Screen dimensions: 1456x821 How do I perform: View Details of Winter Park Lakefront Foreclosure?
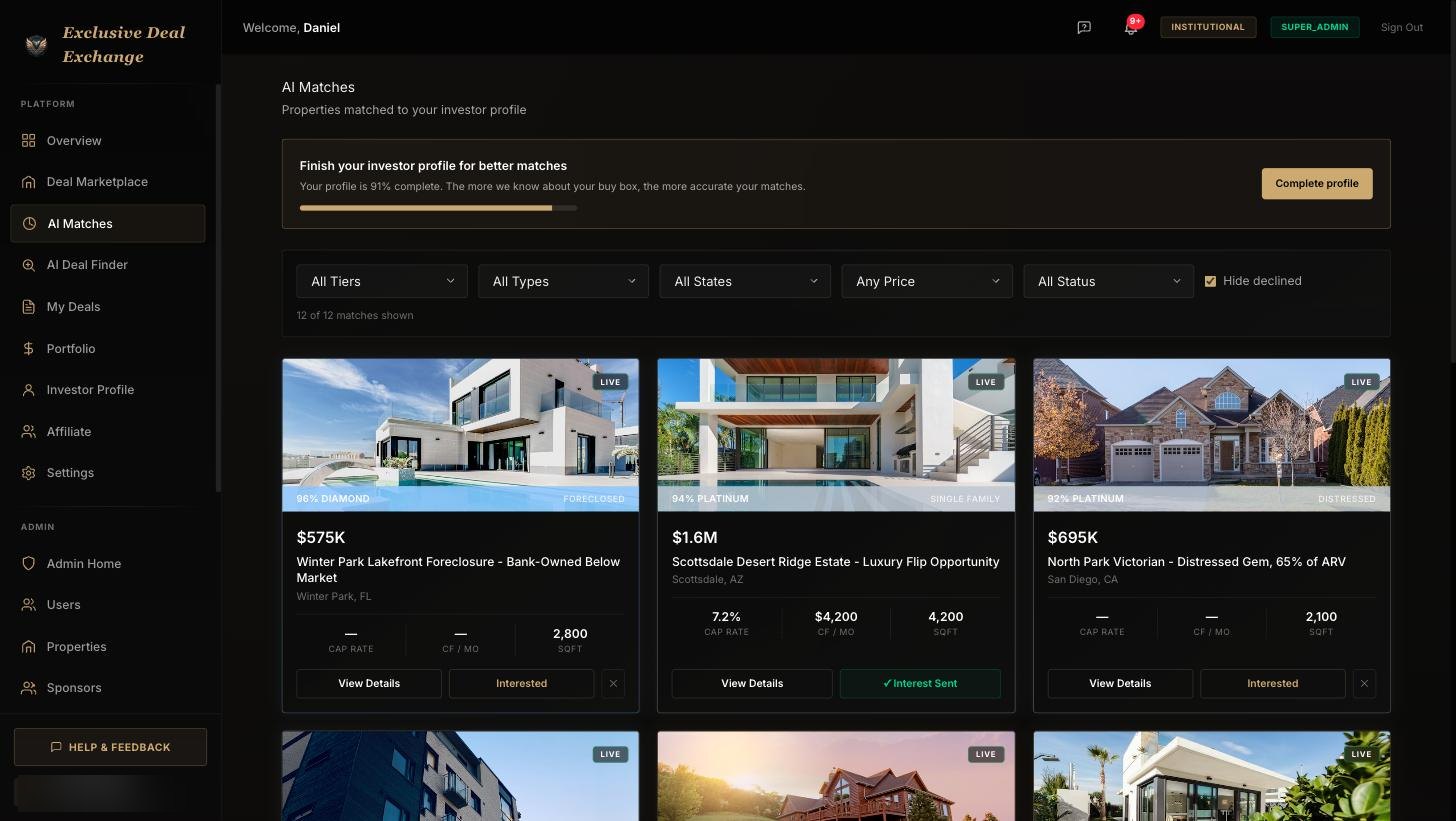[369, 684]
